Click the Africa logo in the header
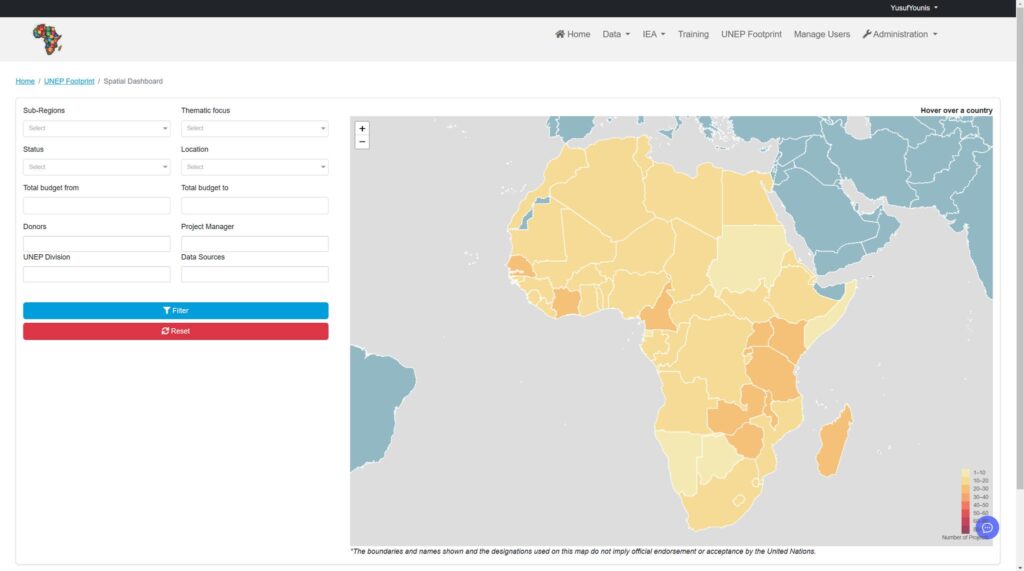Screen dimensions: 1024x571 [x=48, y=39]
